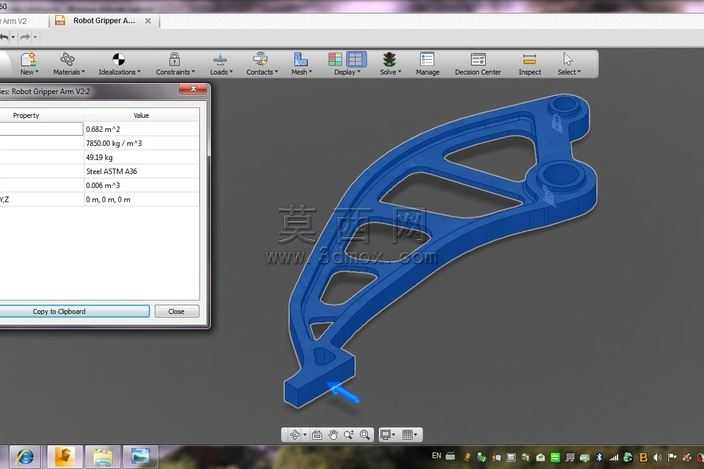This screenshot has width=704, height=469.
Task: Click the Inspect measure tool
Action: (529, 63)
